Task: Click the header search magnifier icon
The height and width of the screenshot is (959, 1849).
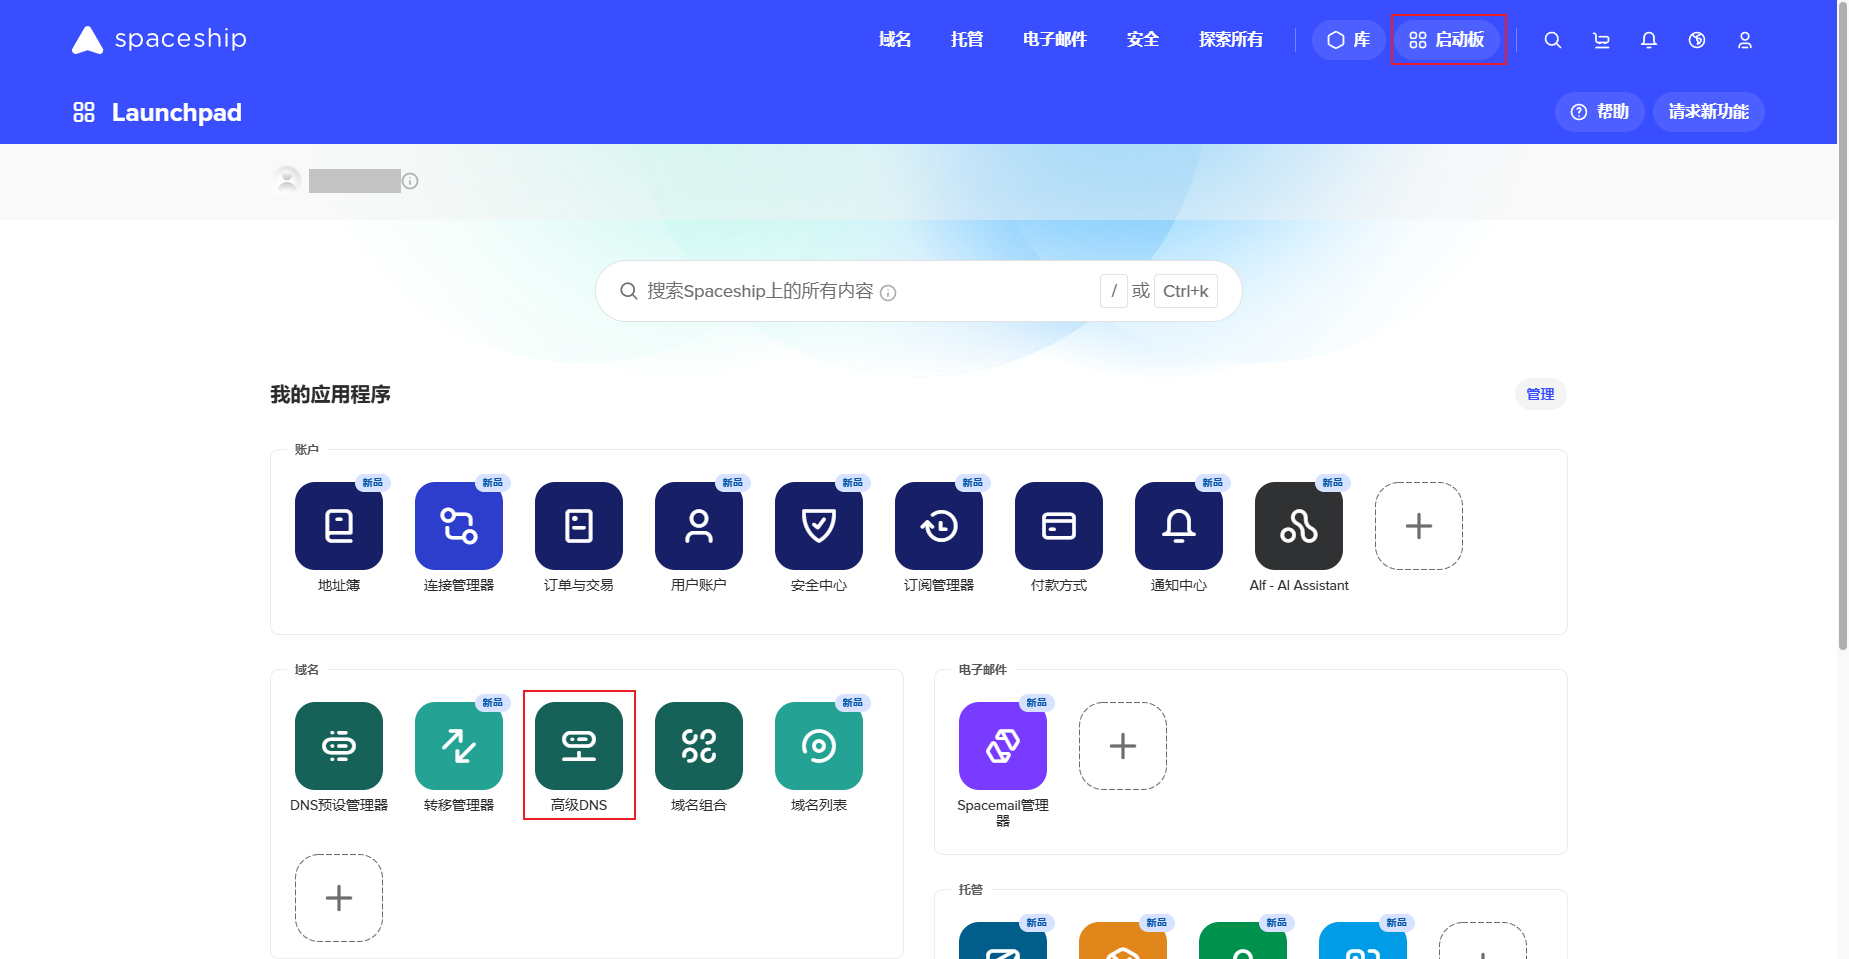Action: [1553, 40]
